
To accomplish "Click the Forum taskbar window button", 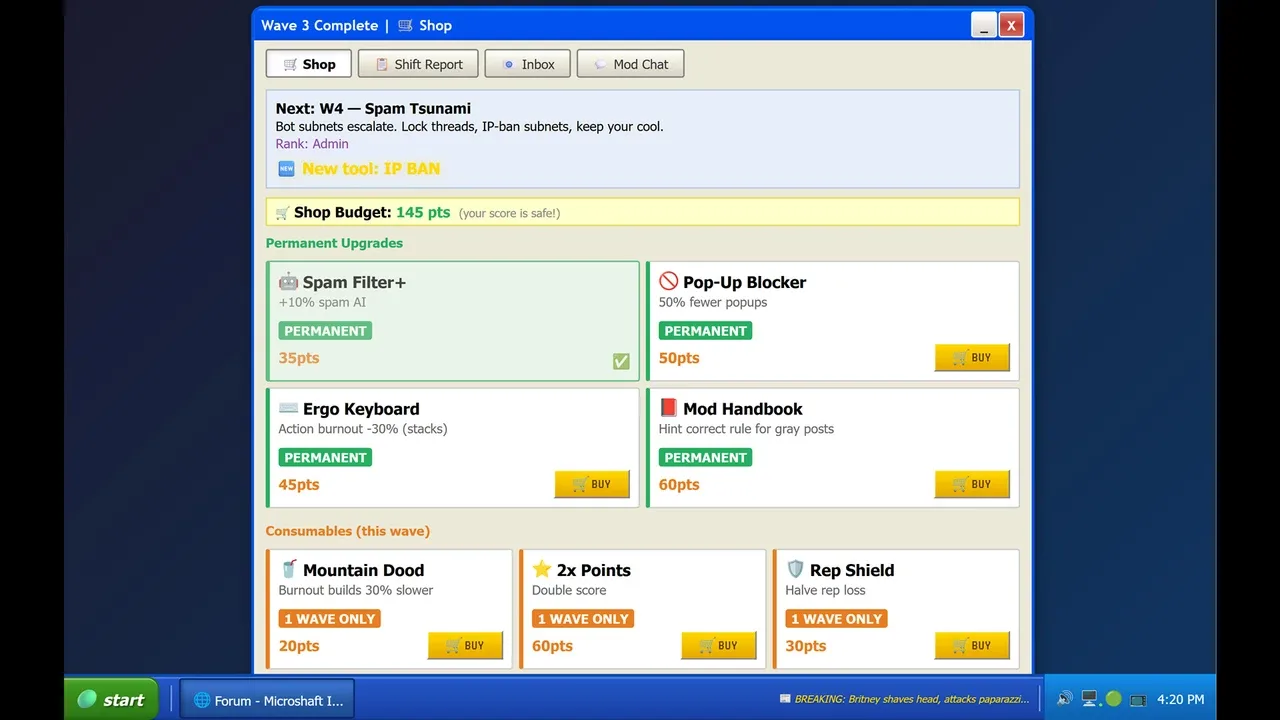I will [x=267, y=700].
